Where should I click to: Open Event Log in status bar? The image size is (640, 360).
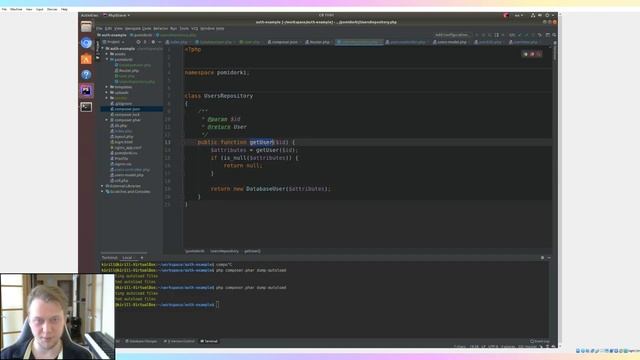[540, 341]
